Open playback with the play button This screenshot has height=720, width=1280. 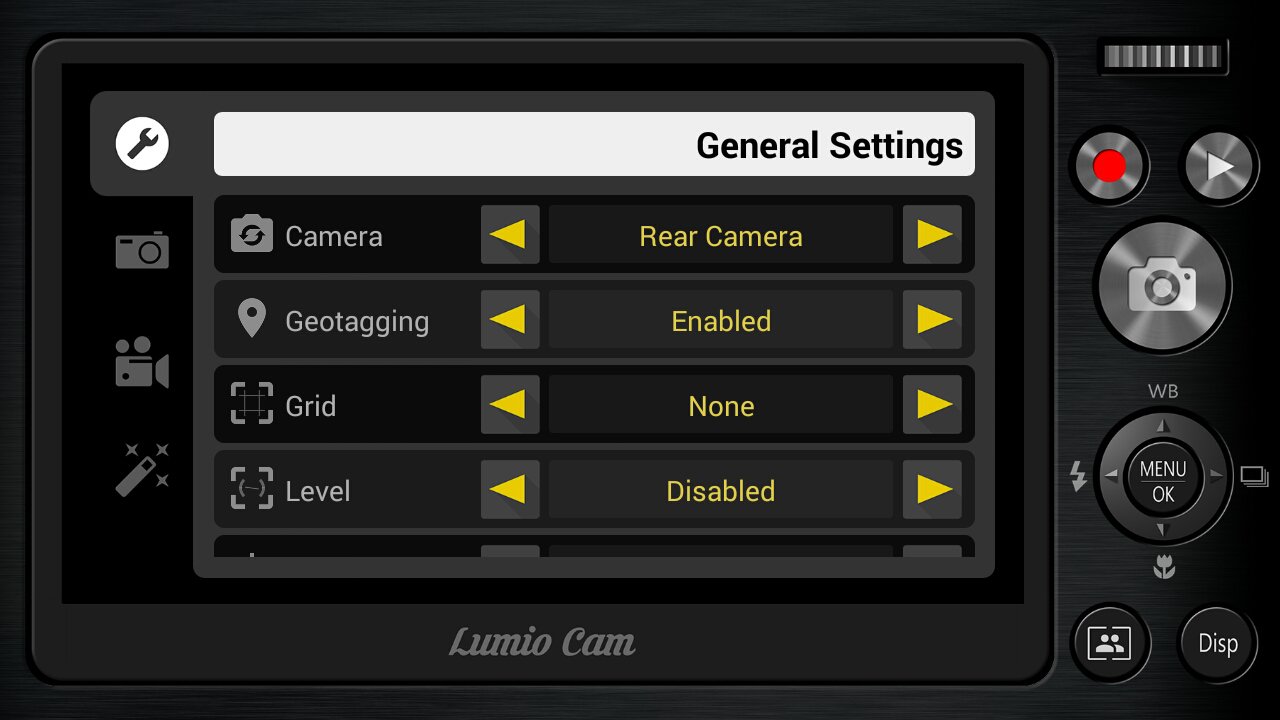(1219, 166)
